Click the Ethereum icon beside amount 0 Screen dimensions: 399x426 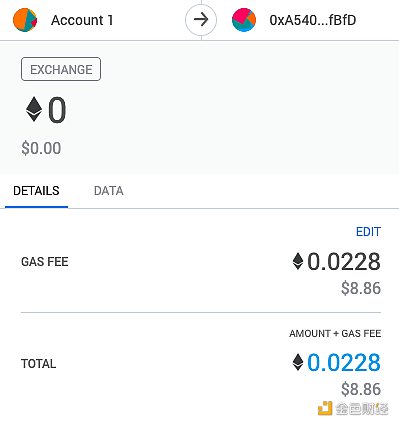point(34,109)
